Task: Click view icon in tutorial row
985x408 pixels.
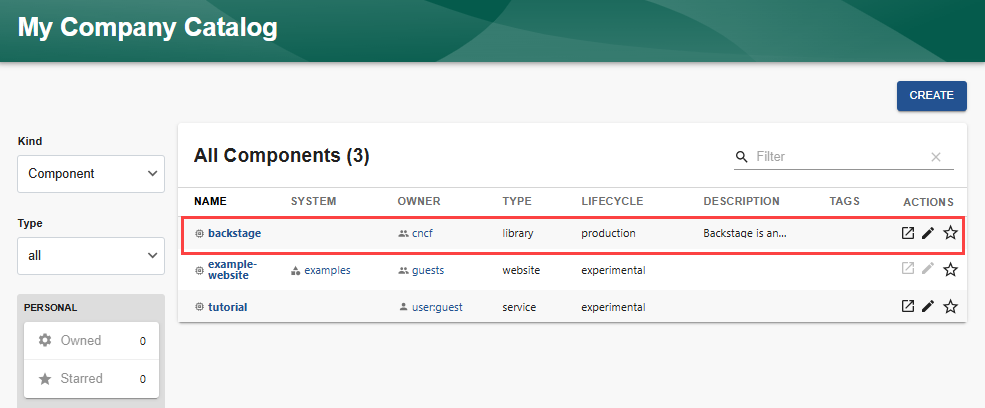Action: tap(907, 306)
